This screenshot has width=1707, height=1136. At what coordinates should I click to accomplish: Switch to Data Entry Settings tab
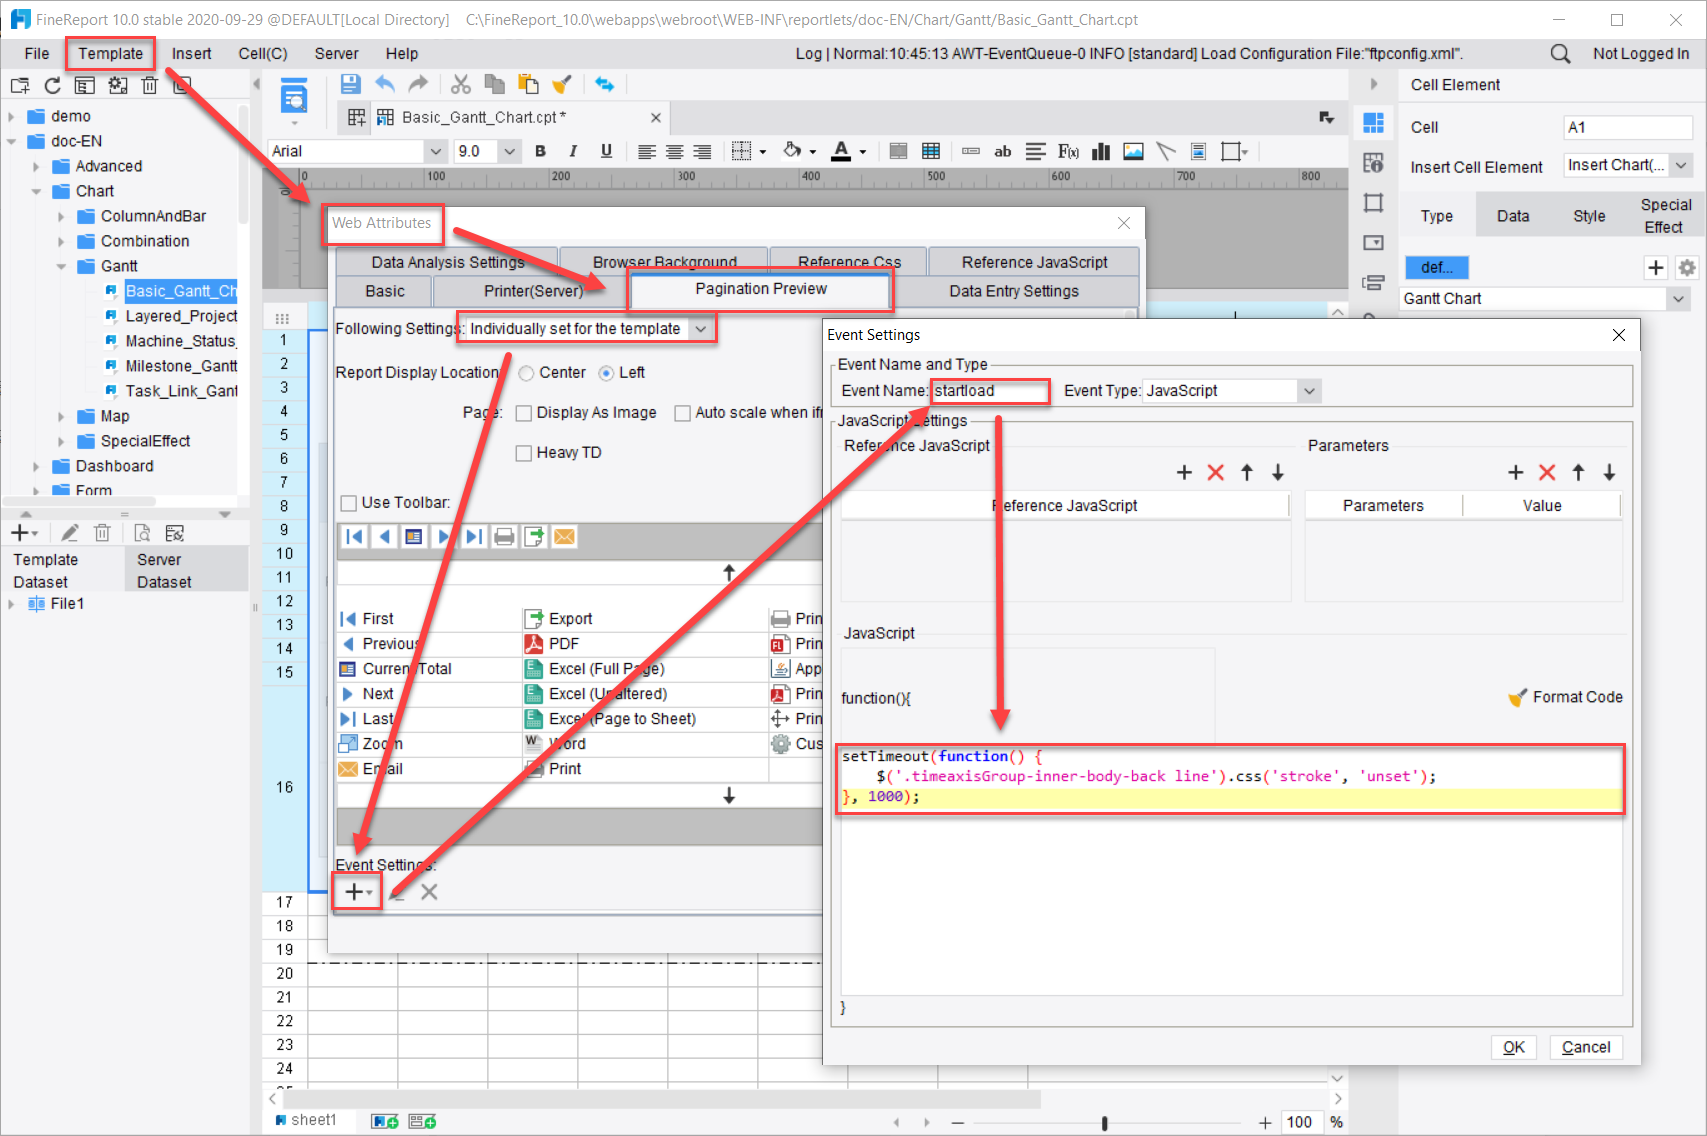pyautogui.click(x=1014, y=291)
